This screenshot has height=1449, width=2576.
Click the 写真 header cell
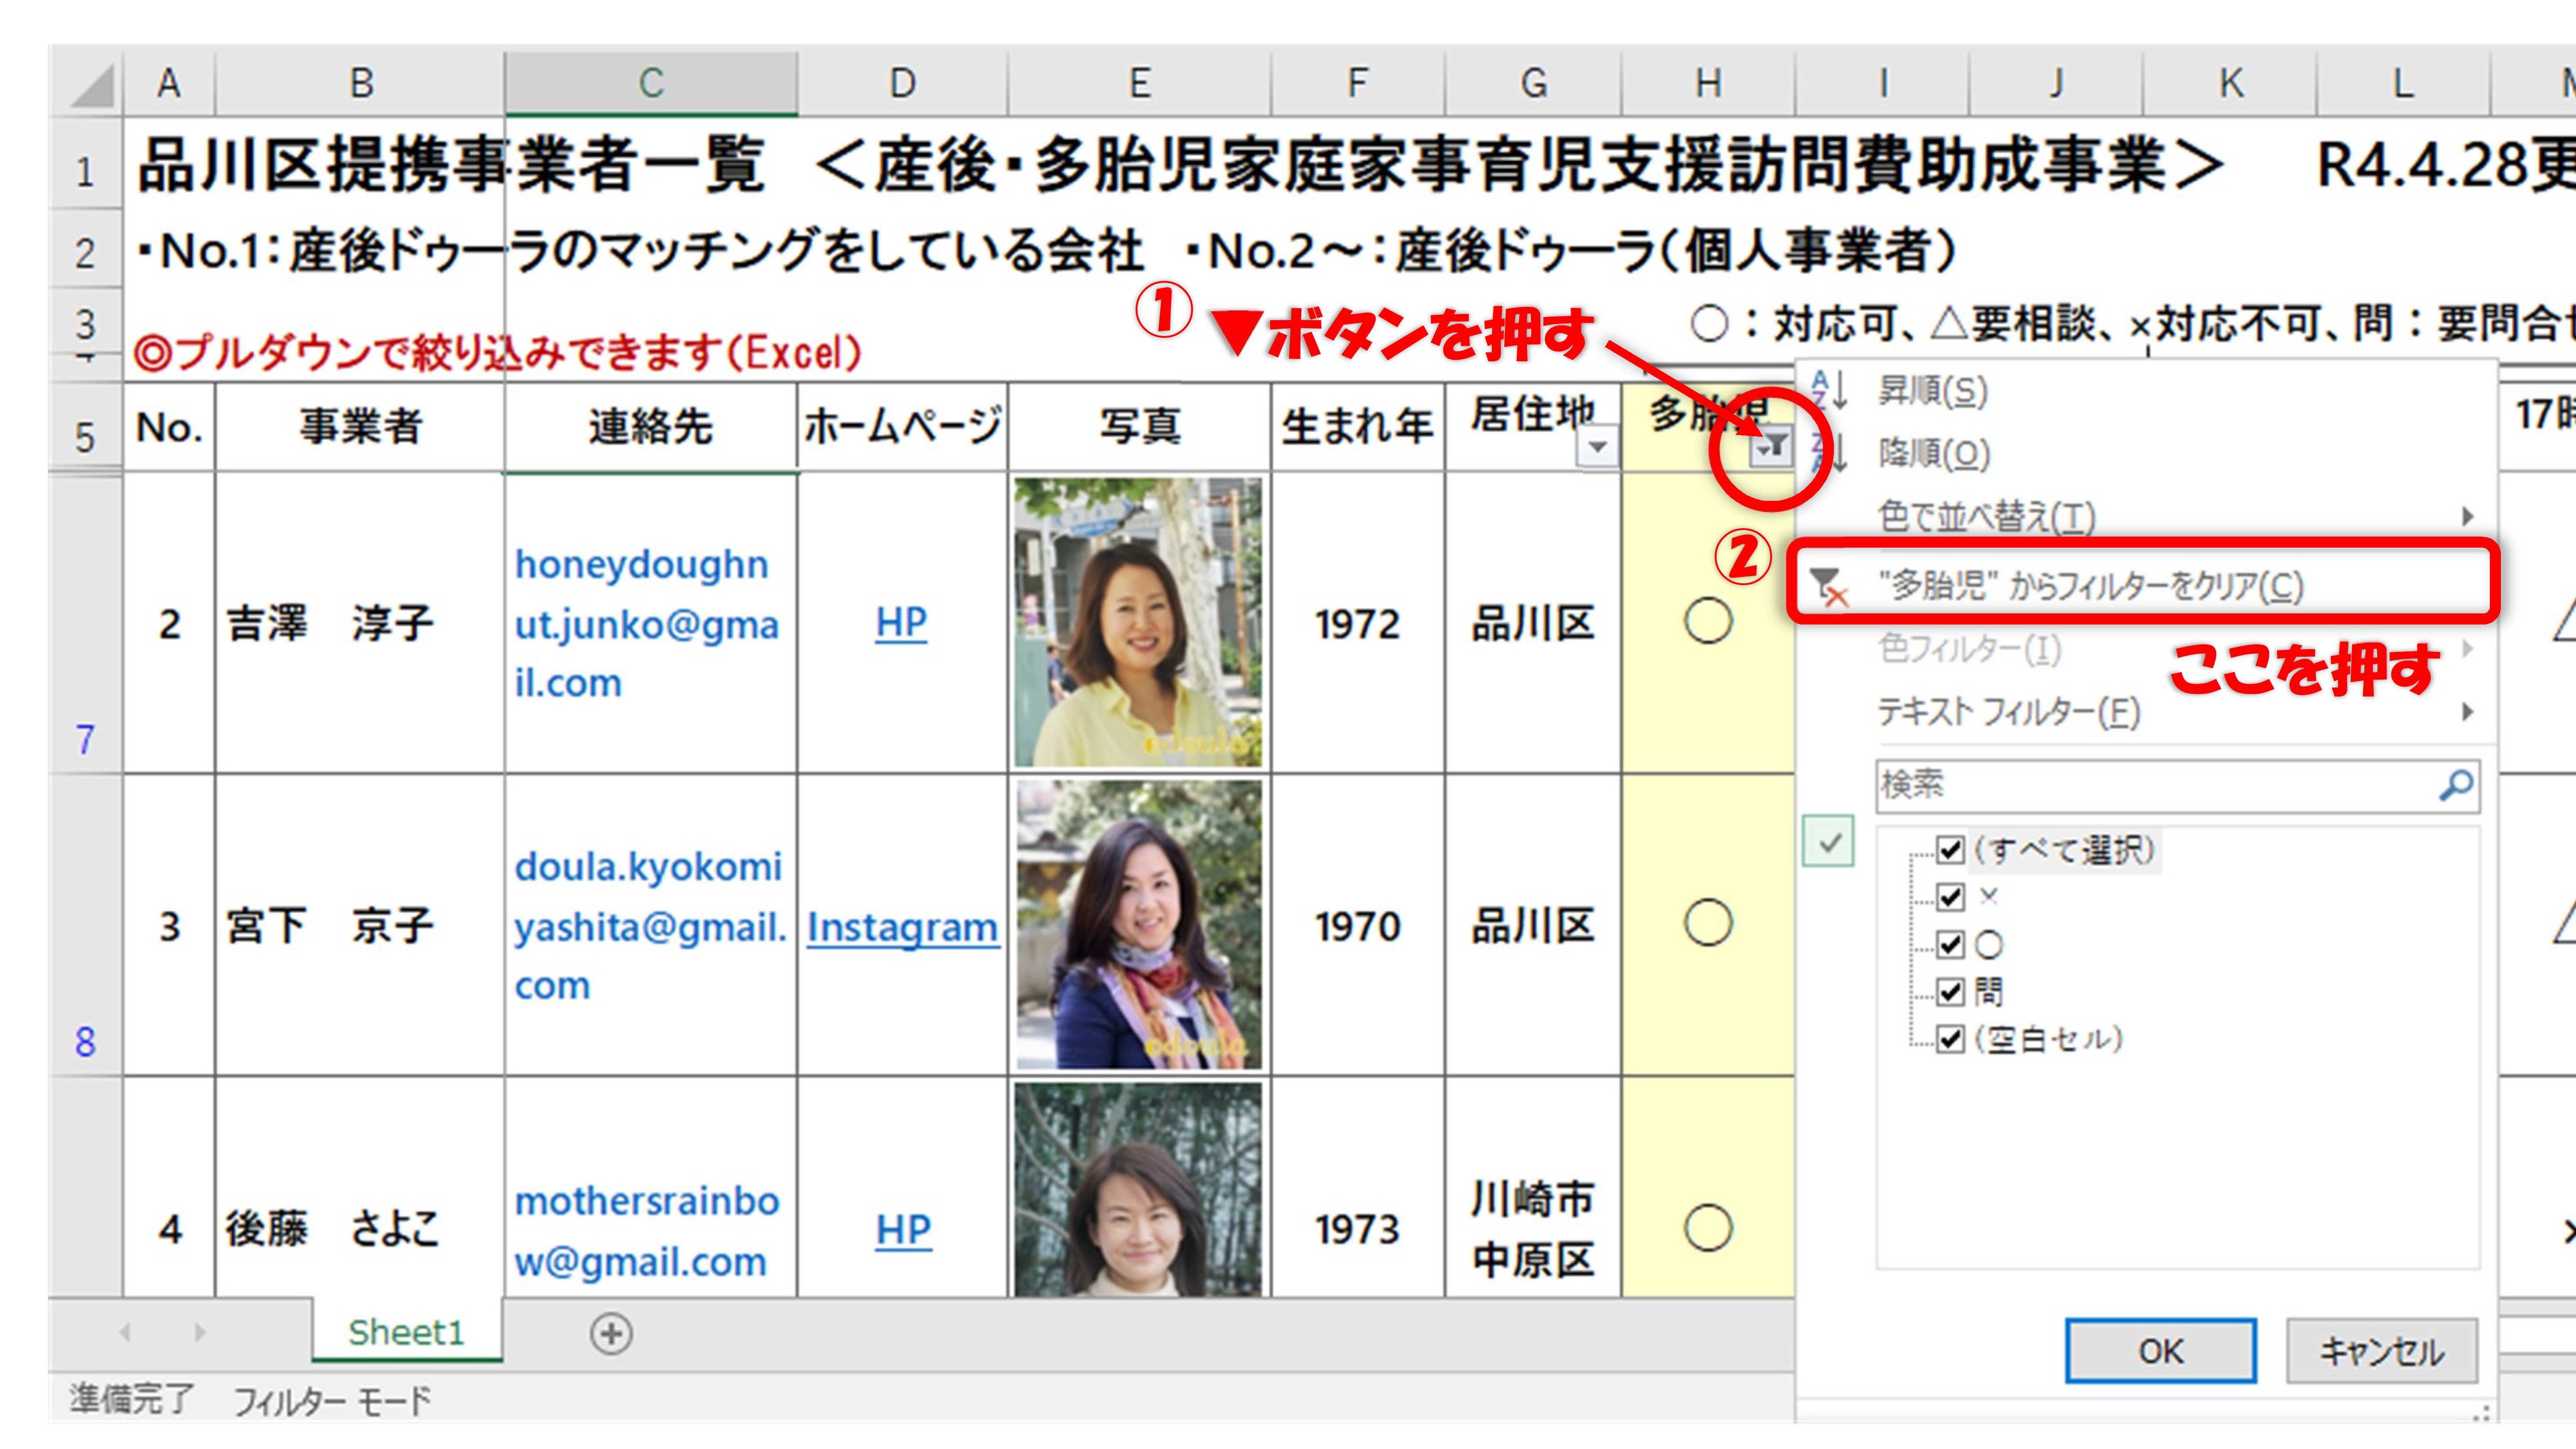tap(1139, 427)
